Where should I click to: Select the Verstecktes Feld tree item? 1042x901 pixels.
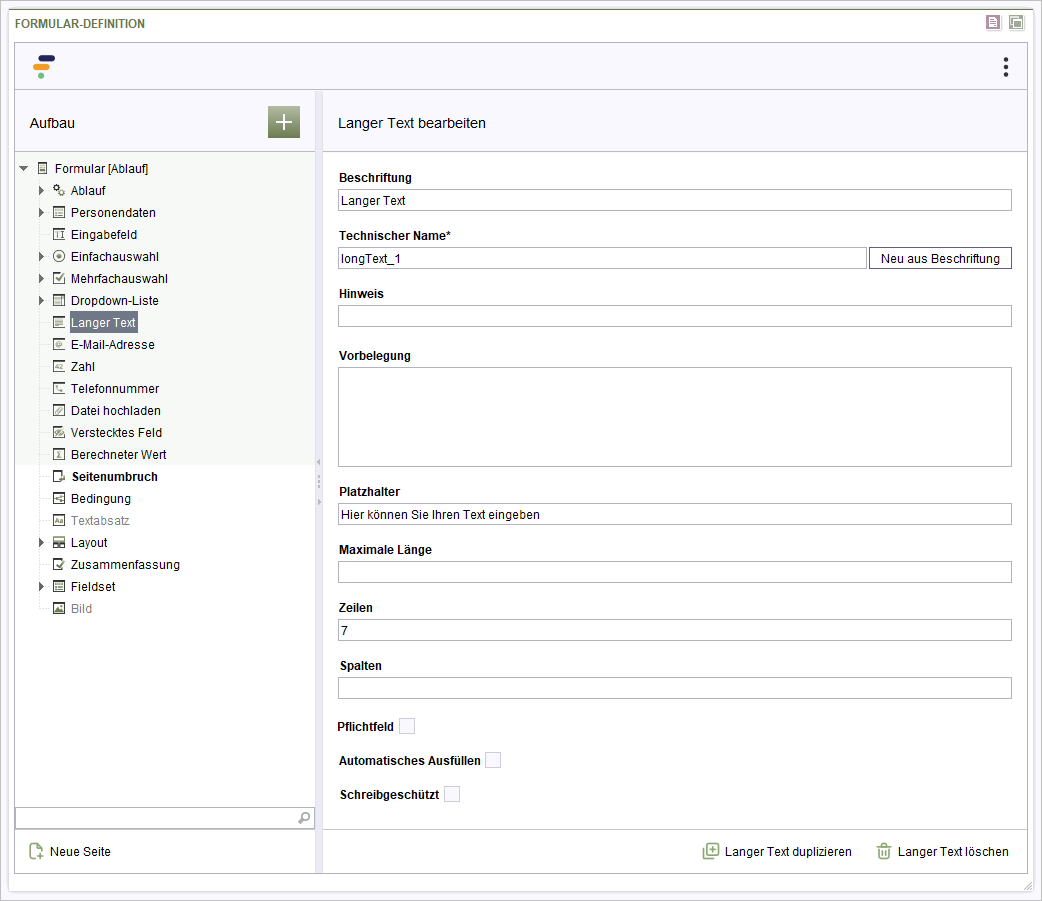tap(116, 433)
